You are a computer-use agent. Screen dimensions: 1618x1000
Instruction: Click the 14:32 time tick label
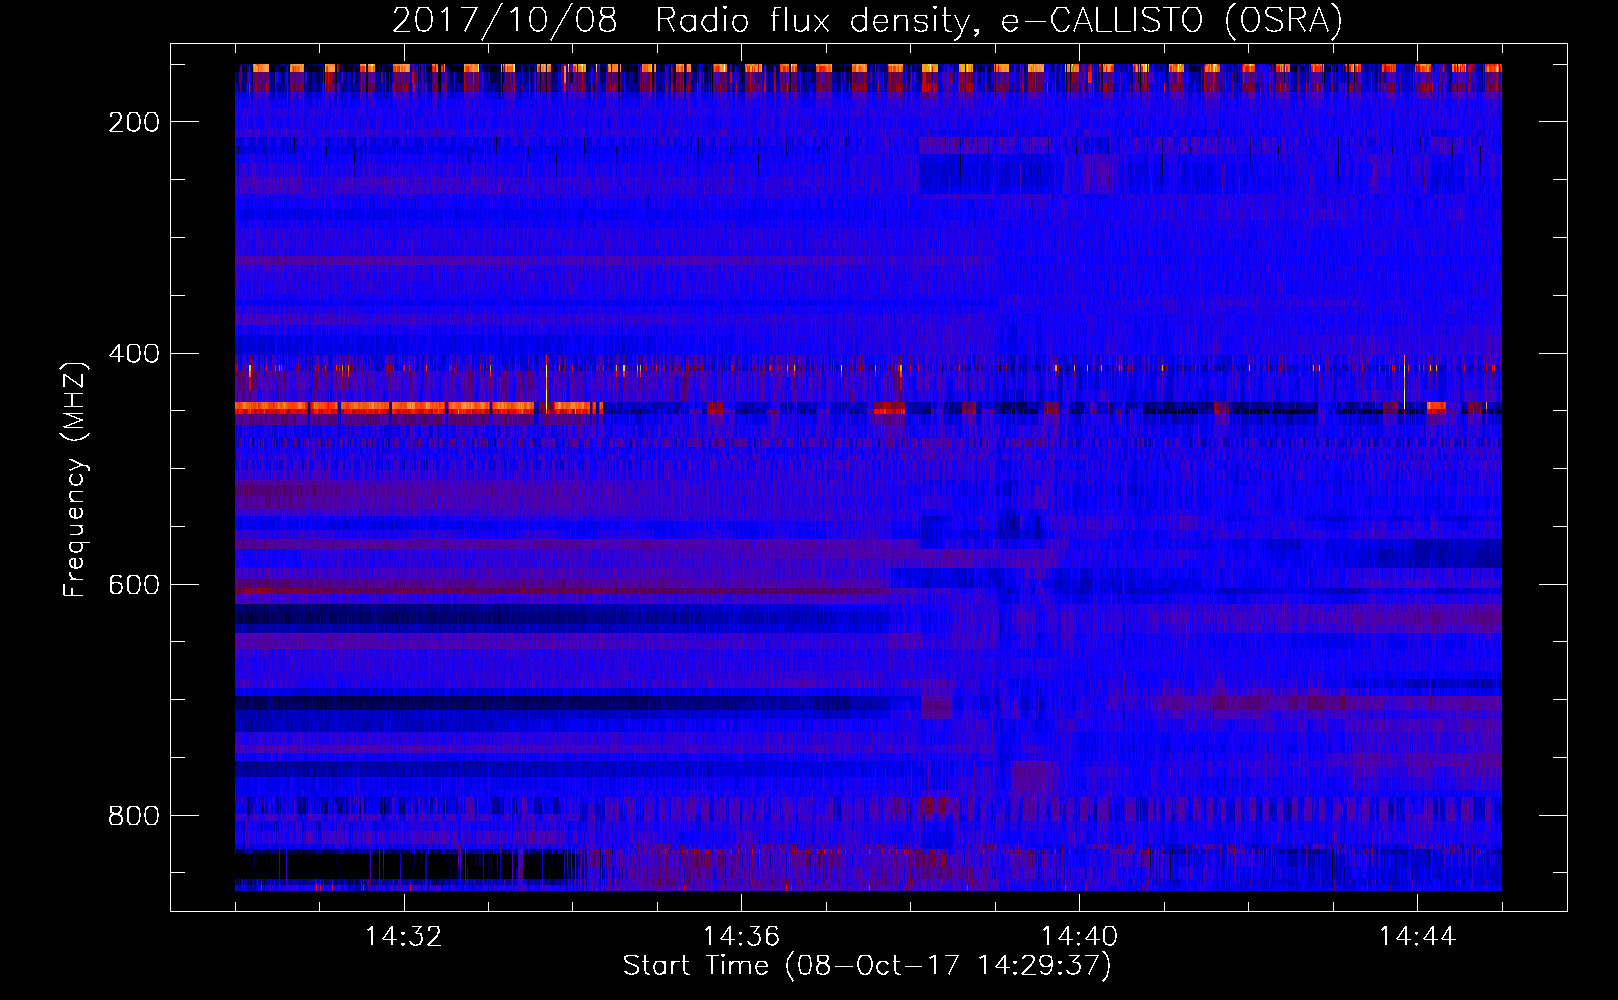tap(403, 936)
